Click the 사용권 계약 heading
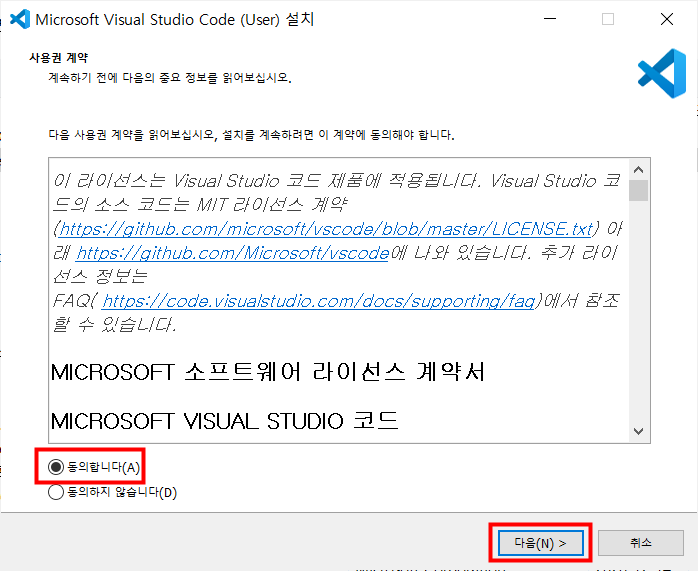The image size is (698, 571). click(x=58, y=57)
